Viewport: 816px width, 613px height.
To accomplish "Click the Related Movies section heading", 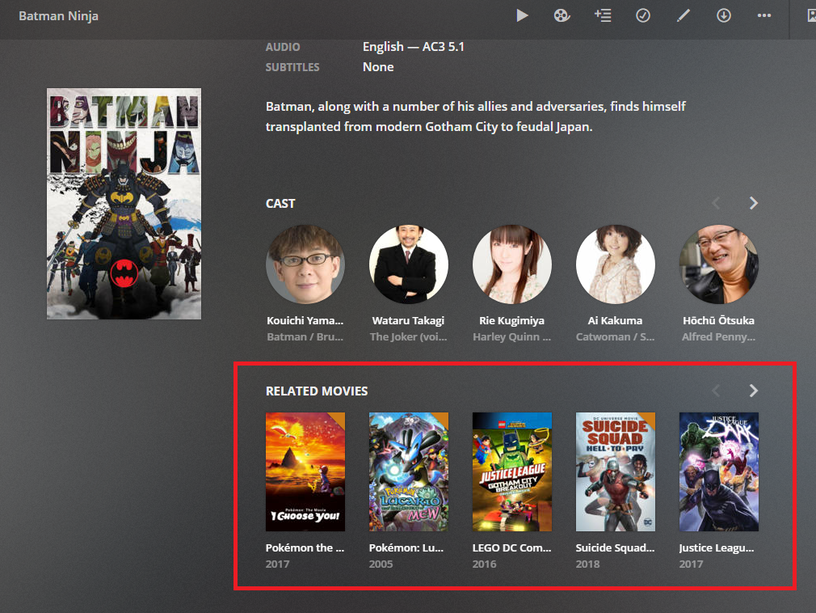I will [x=316, y=391].
